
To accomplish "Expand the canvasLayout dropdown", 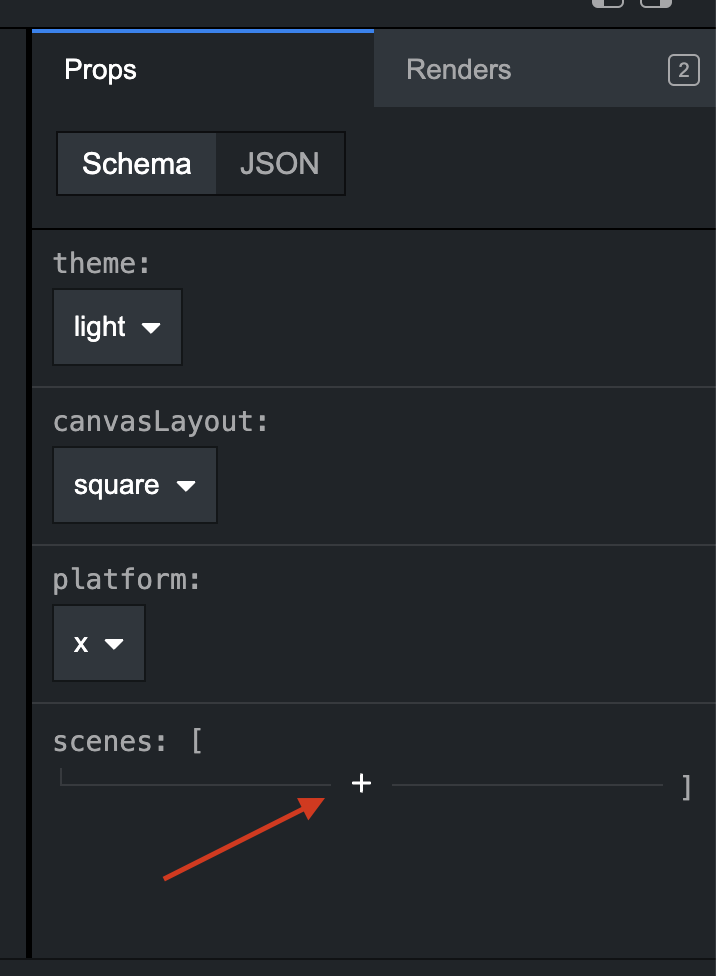I will tap(135, 485).
